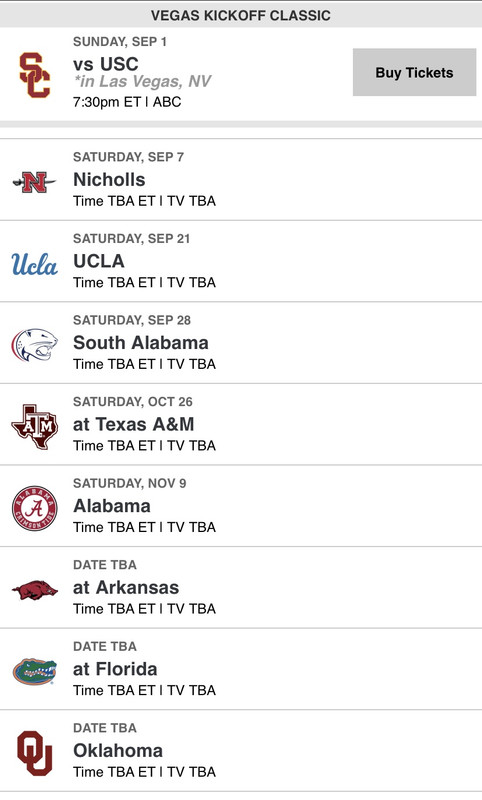Click the UCLA script logo
The width and height of the screenshot is (482, 800).
[35, 264]
